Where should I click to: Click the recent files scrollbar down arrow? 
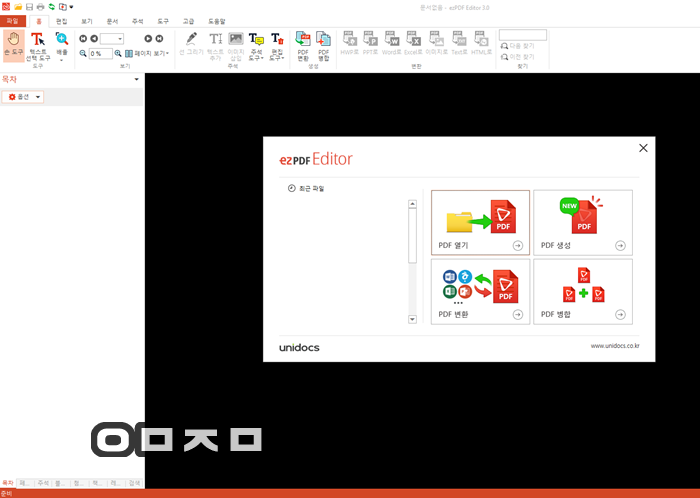click(x=412, y=319)
